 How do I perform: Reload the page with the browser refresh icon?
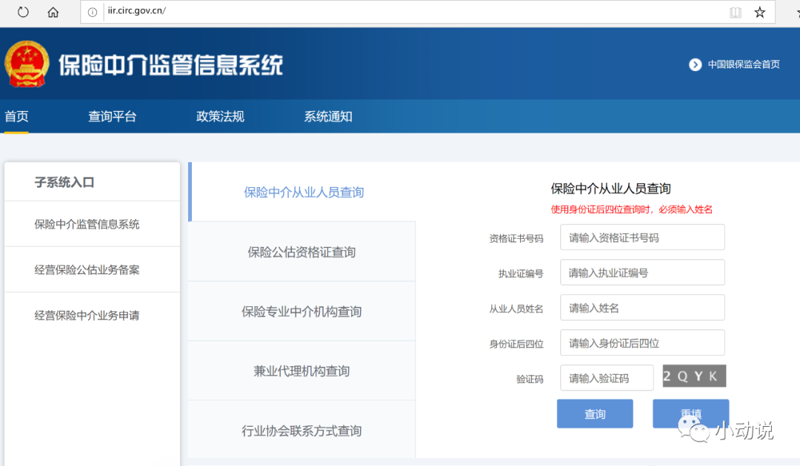(x=23, y=12)
